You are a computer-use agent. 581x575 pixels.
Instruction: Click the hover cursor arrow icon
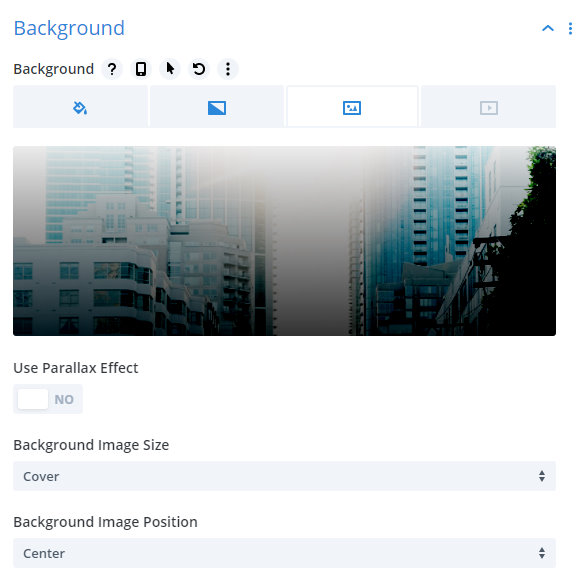(170, 69)
